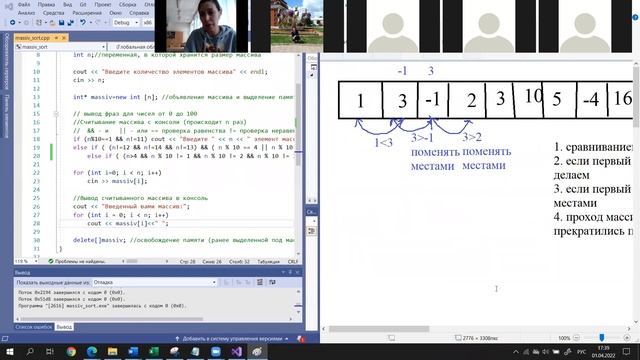Click Output panel horizontal scrollbar

point(112,319)
